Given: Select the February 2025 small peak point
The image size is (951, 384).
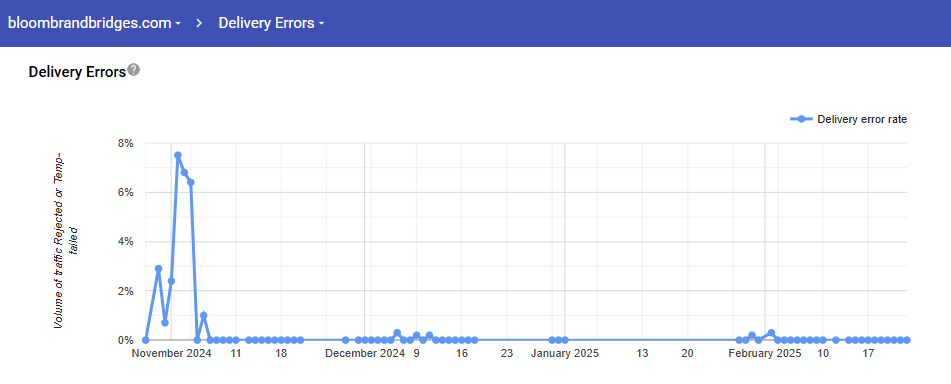Looking at the screenshot, I should coord(771,333).
